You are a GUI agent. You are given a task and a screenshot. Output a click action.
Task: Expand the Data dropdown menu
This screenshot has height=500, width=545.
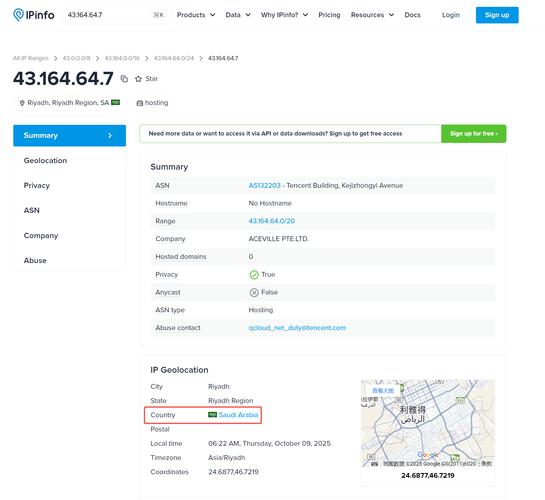click(x=238, y=15)
